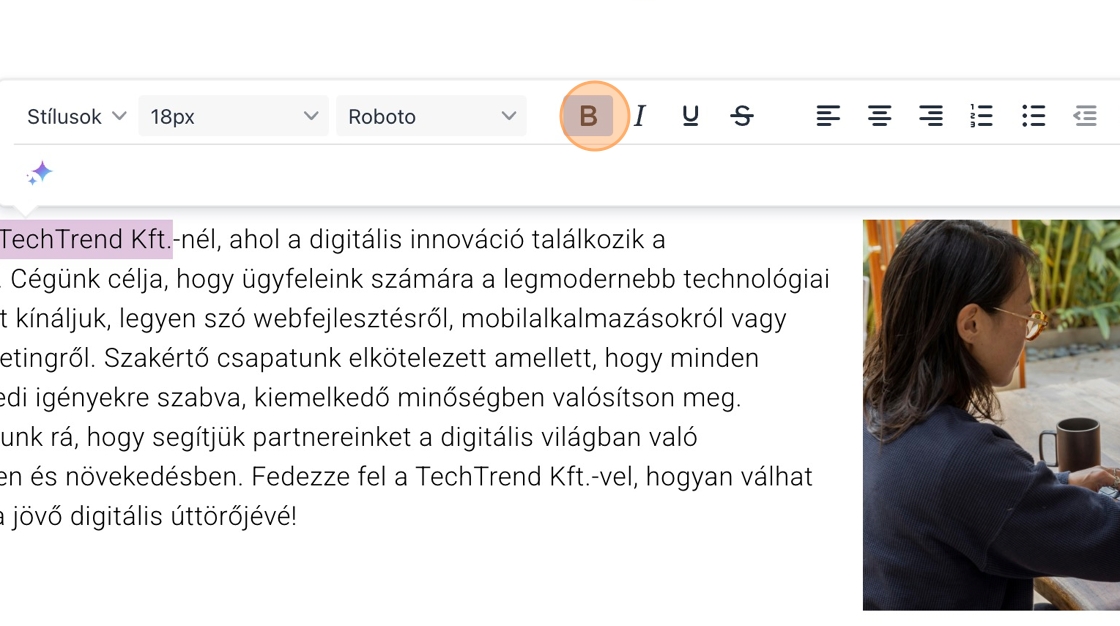Toggle bold formatting

pos(589,116)
